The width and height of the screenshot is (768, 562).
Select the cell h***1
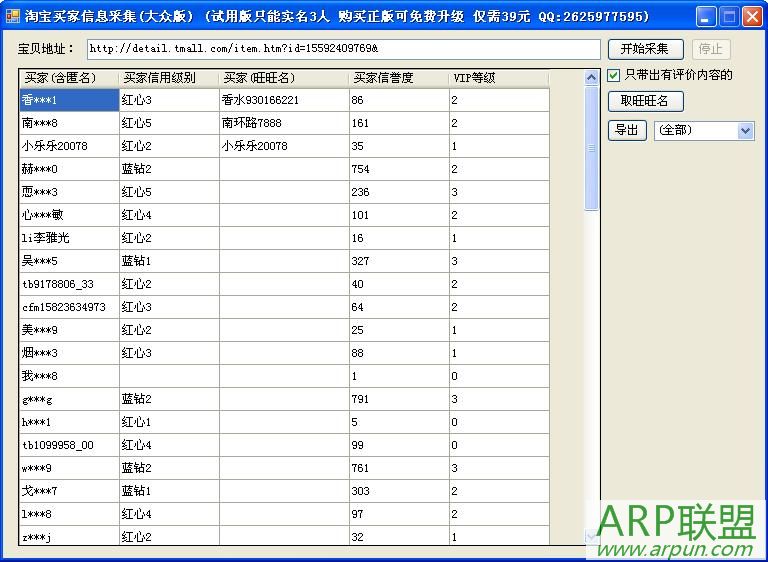click(69, 422)
